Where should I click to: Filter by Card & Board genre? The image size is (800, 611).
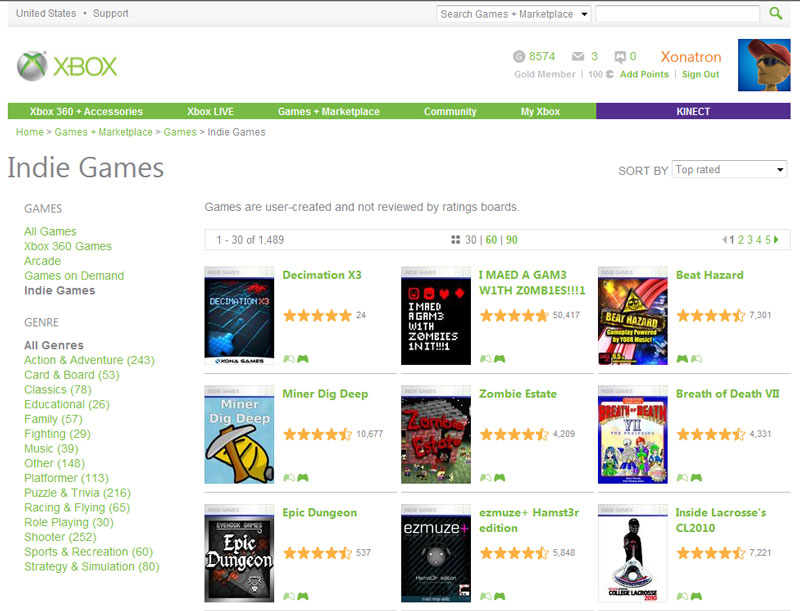[x=71, y=375]
